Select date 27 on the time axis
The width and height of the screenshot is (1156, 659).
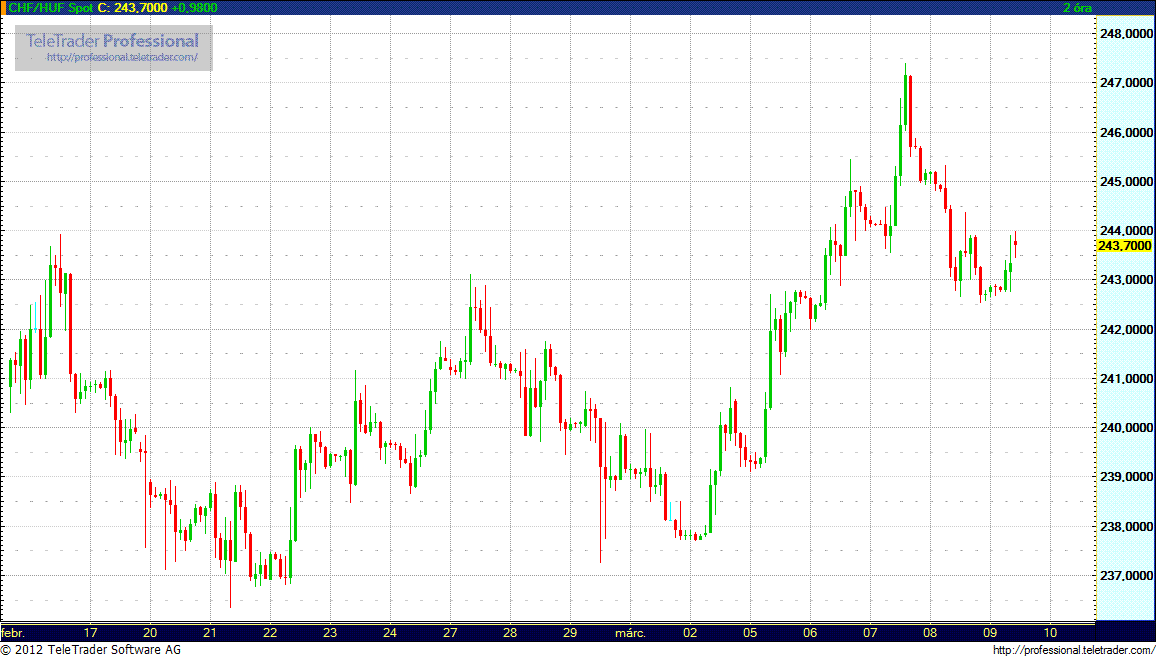tap(450, 633)
